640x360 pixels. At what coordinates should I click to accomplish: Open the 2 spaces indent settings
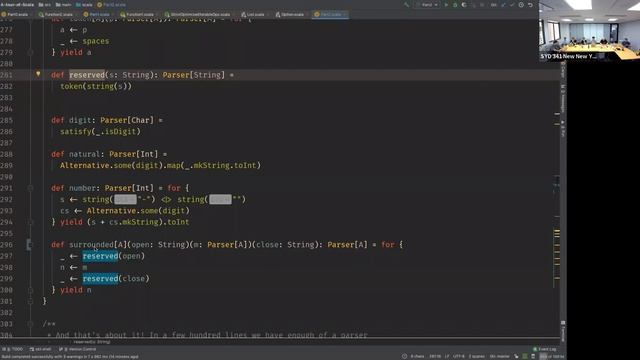tap(476, 356)
